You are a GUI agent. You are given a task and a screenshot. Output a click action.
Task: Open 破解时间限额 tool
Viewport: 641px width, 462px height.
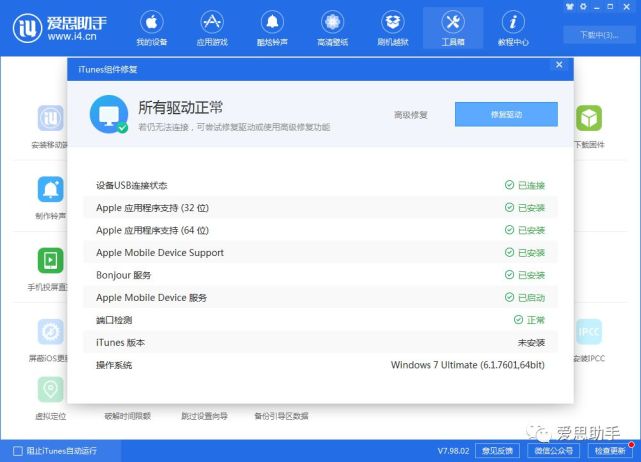pos(128,416)
